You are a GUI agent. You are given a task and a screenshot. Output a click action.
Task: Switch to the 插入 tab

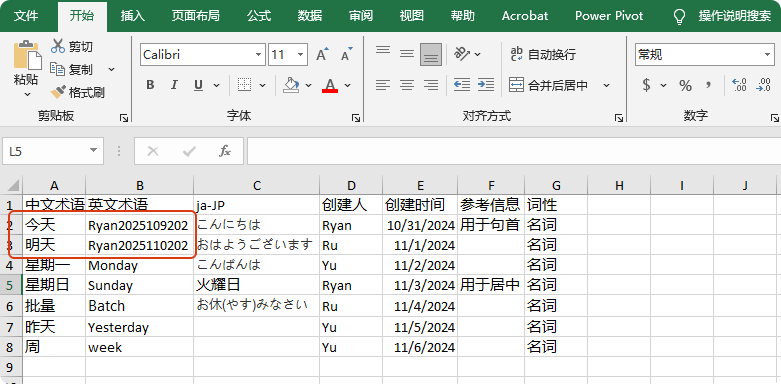pyautogui.click(x=132, y=16)
